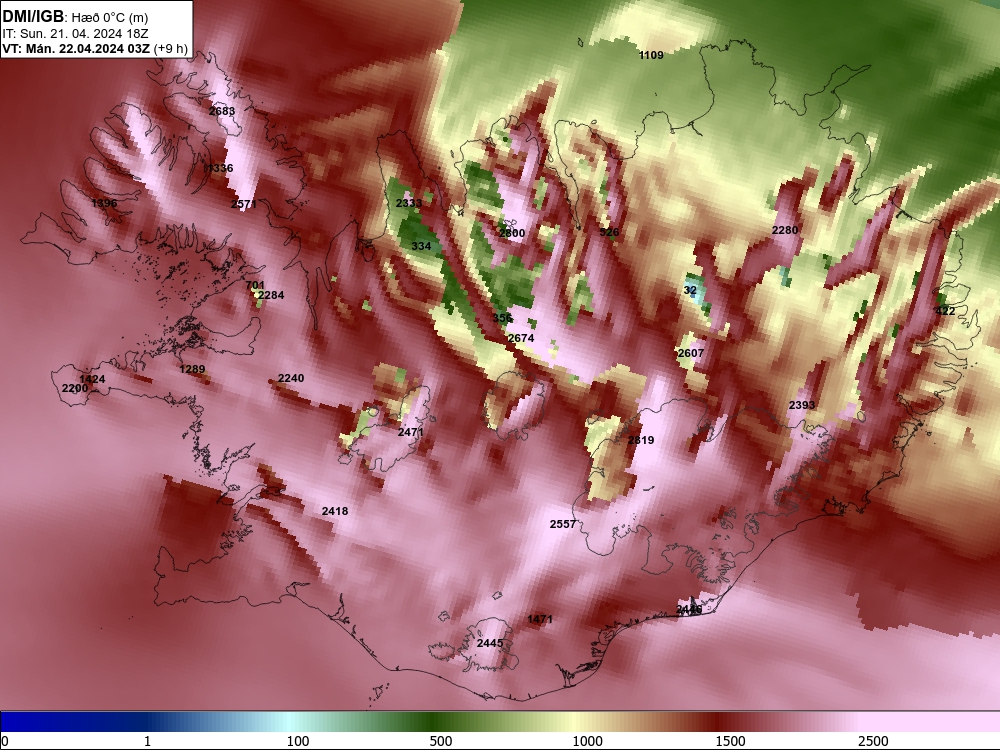Click the colorbar label 100

[298, 741]
